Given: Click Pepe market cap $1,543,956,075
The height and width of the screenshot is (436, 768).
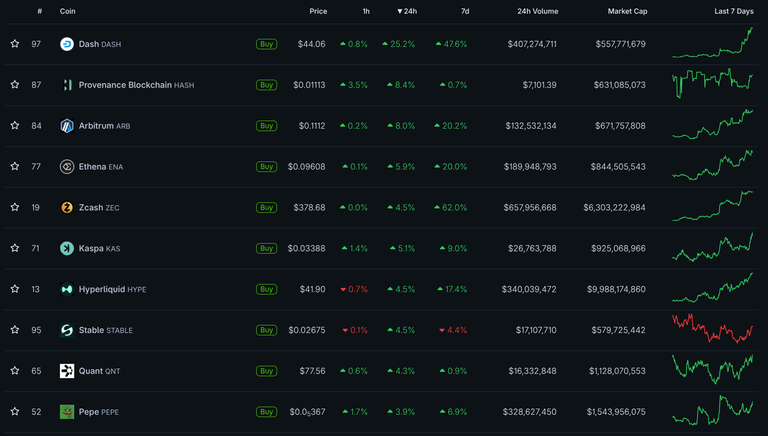Looking at the screenshot, I should pos(617,412).
